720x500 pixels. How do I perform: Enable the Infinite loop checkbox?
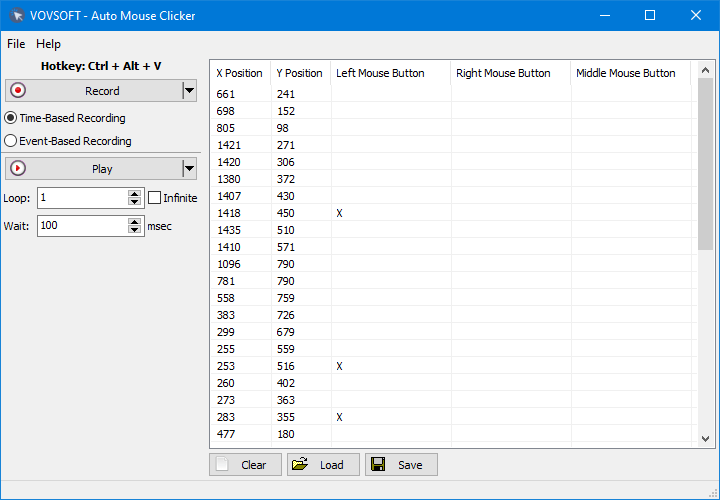coord(155,198)
